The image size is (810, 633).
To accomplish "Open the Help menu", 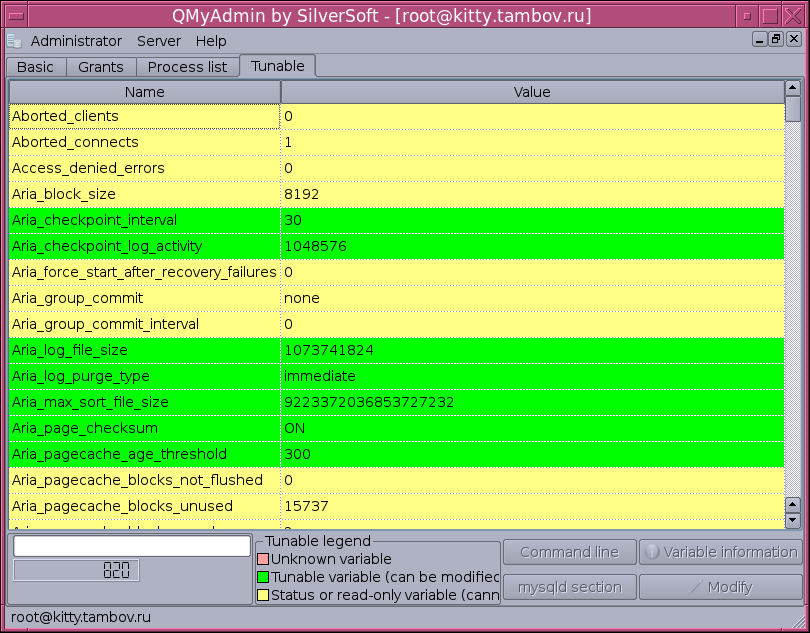I will coord(211,41).
